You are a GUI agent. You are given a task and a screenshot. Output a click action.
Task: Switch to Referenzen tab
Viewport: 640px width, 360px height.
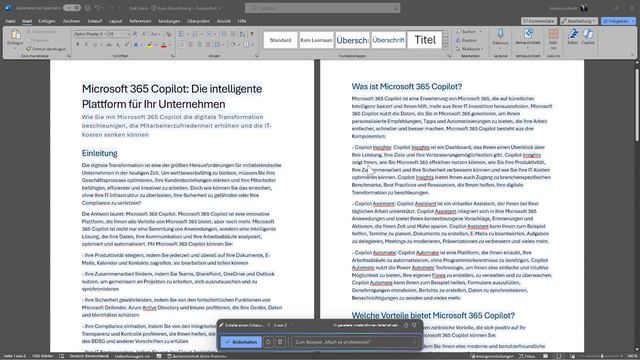tap(140, 21)
